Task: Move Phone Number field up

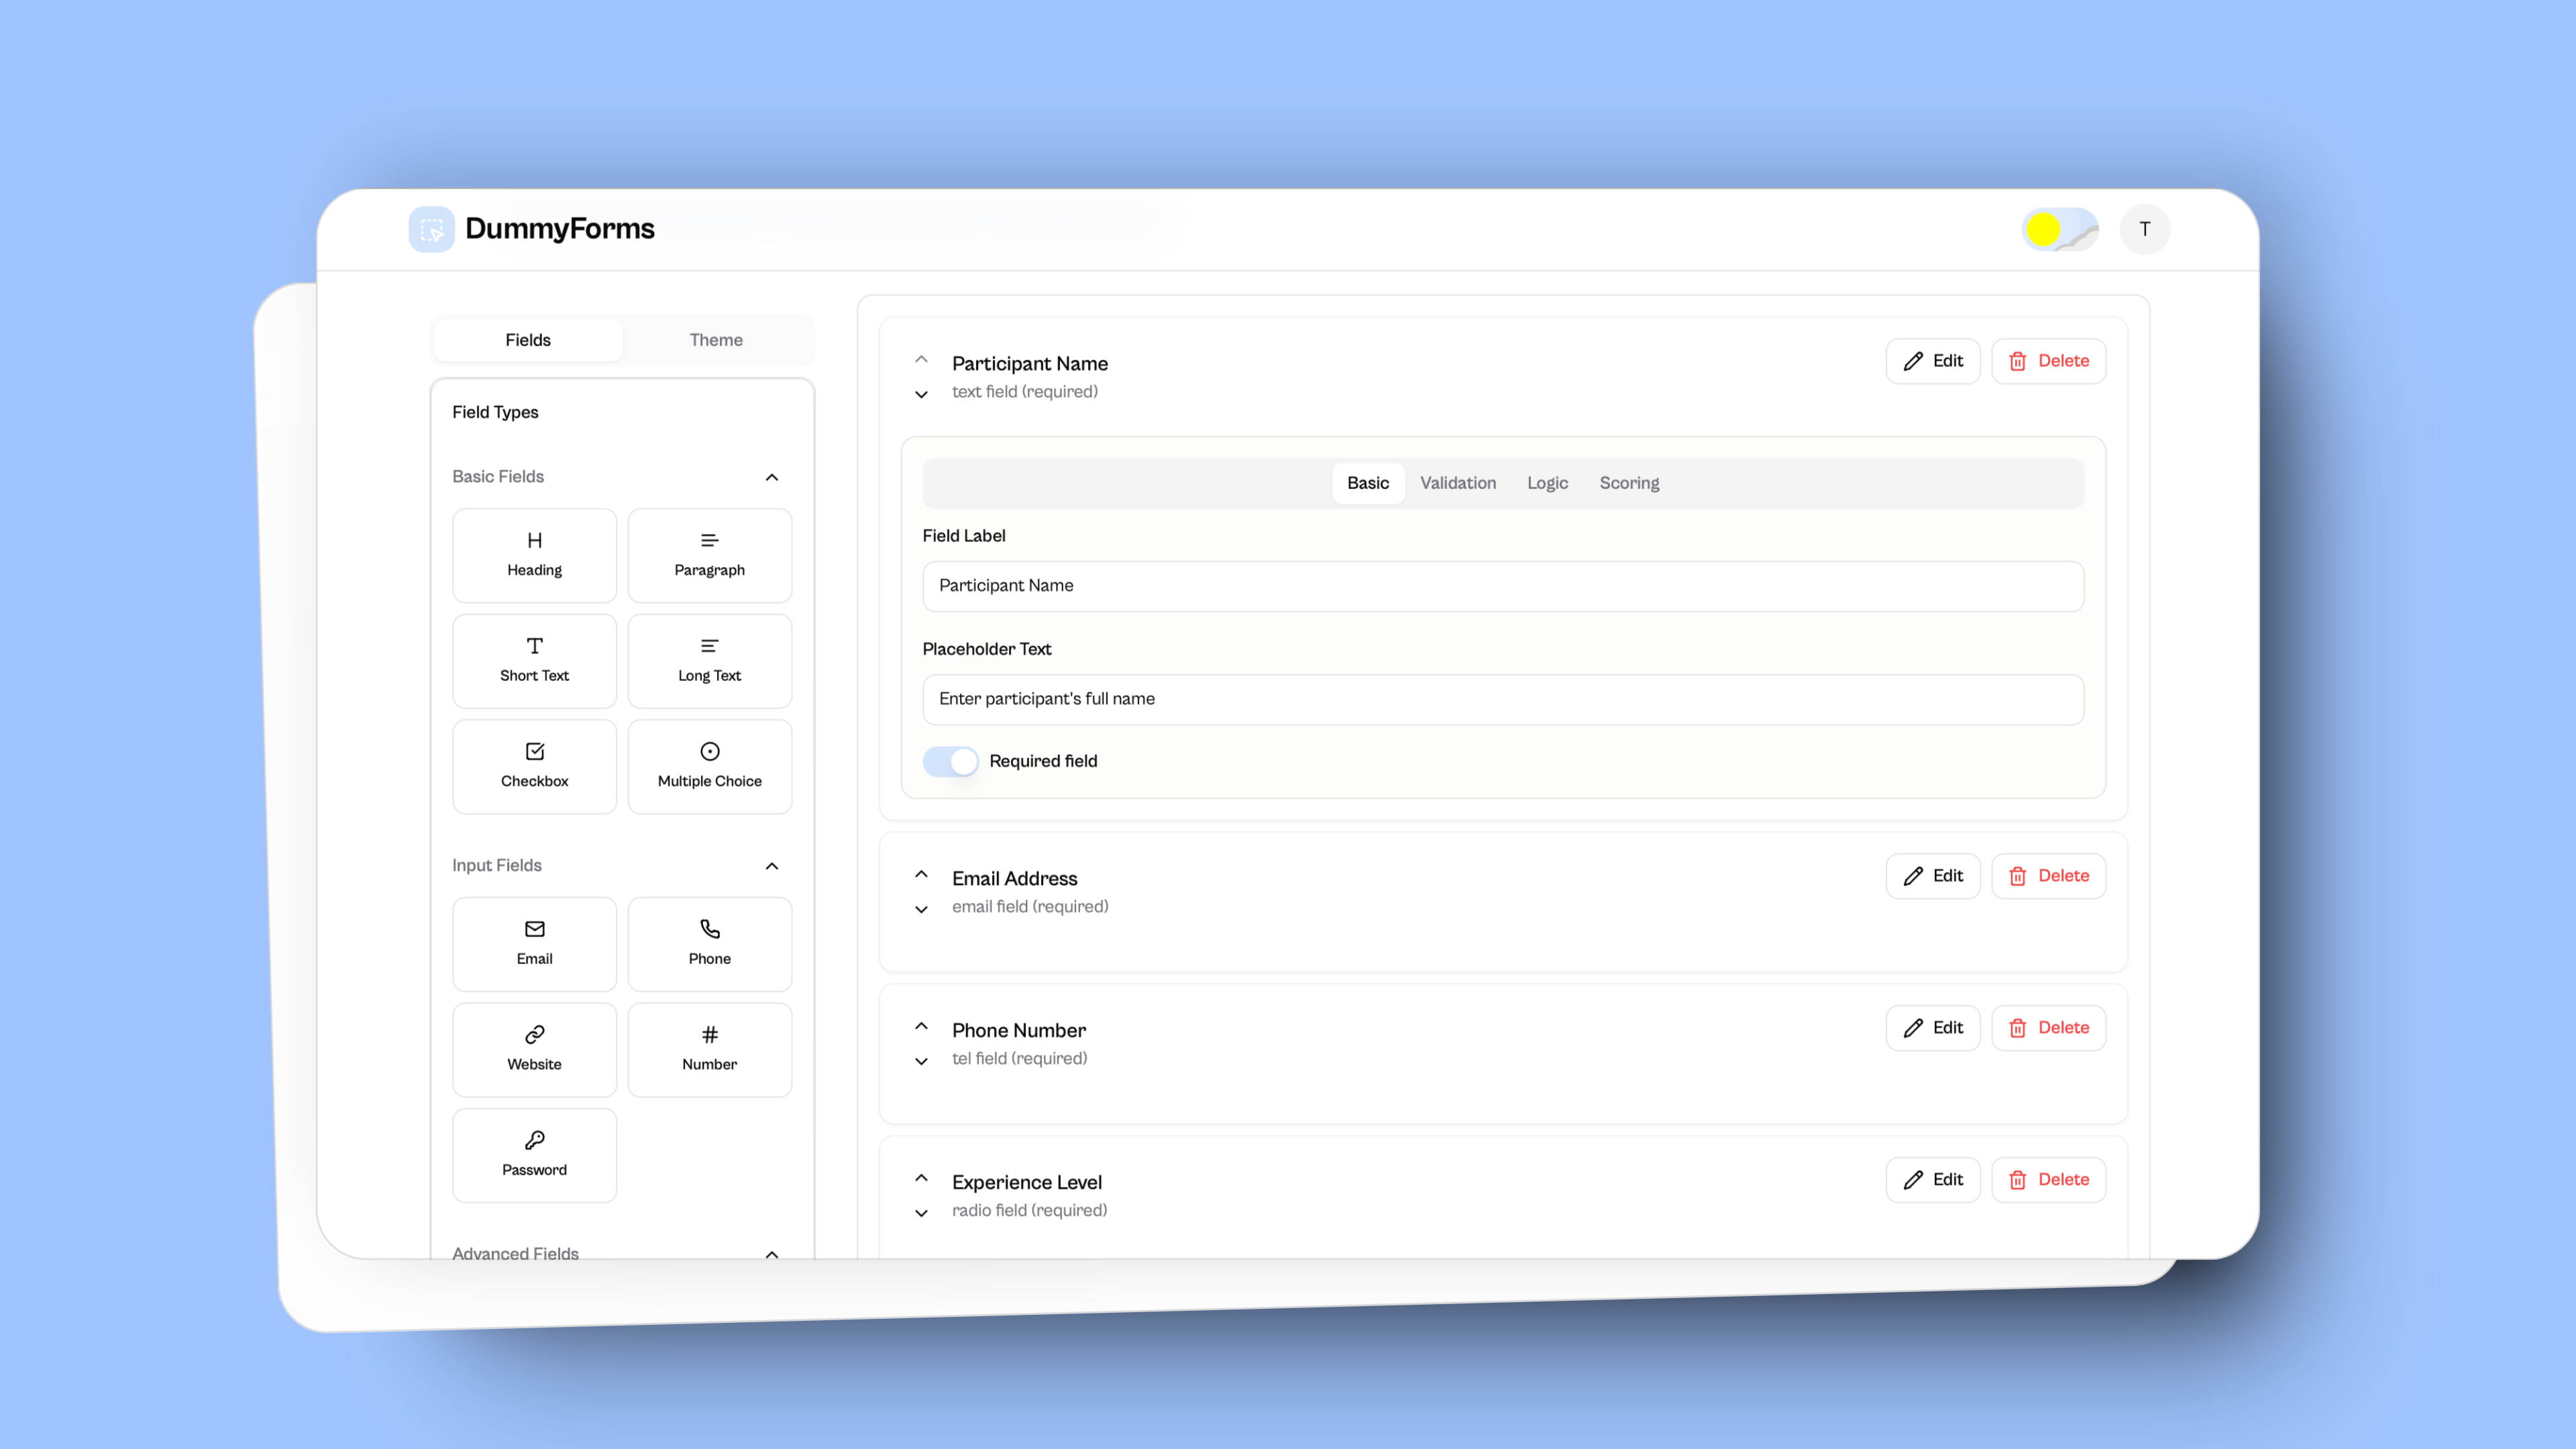Action: pyautogui.click(x=921, y=1026)
